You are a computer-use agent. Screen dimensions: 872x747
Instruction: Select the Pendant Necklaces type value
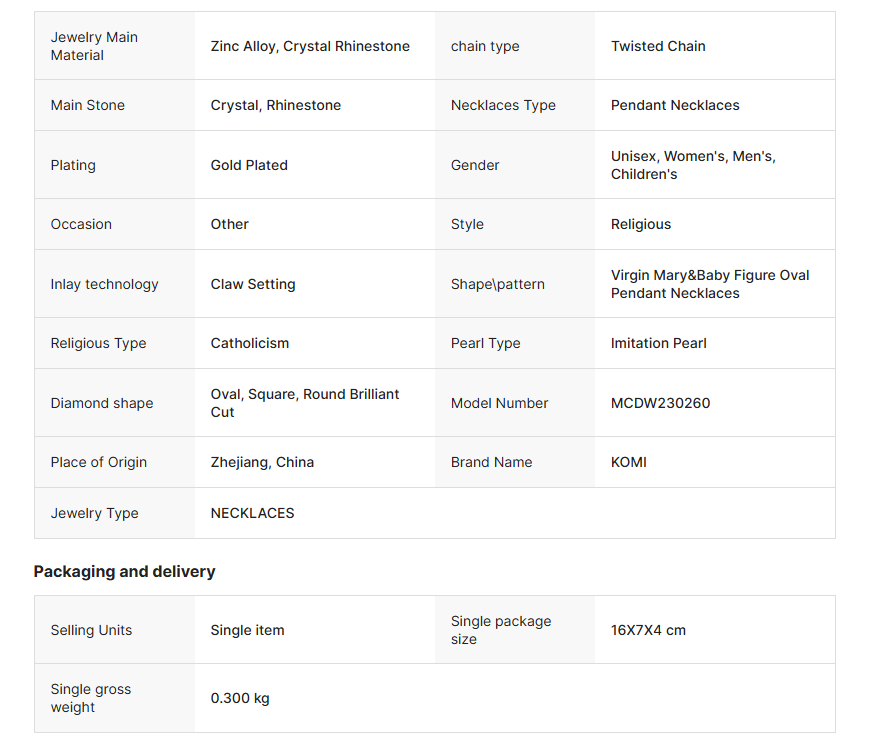click(x=675, y=105)
